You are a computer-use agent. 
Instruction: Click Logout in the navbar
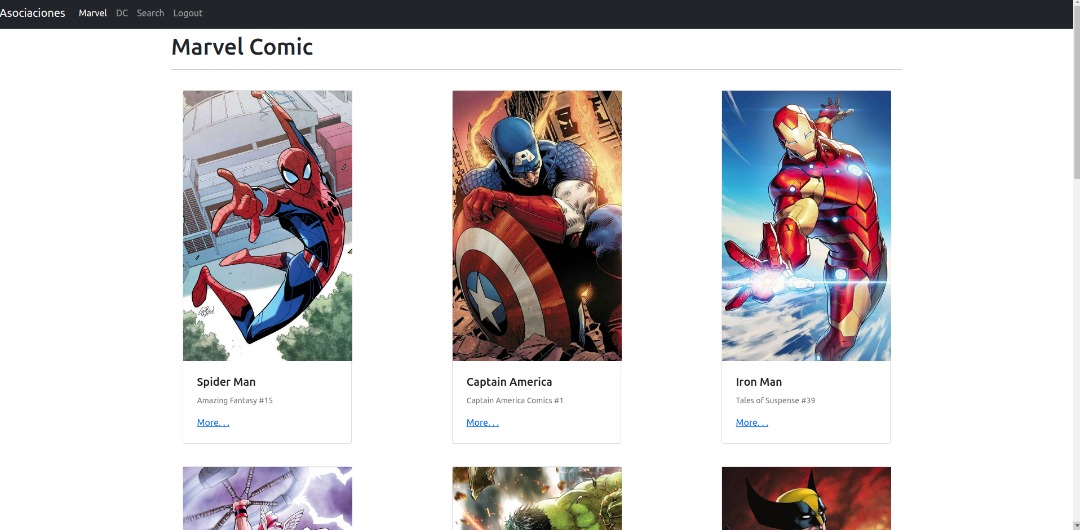pos(187,13)
